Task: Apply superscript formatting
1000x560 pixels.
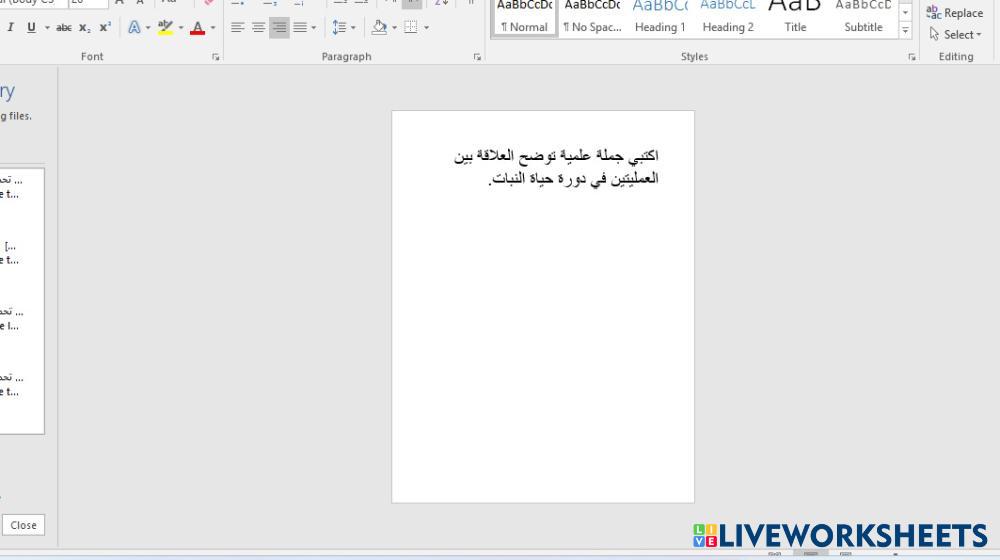Action: pos(104,28)
